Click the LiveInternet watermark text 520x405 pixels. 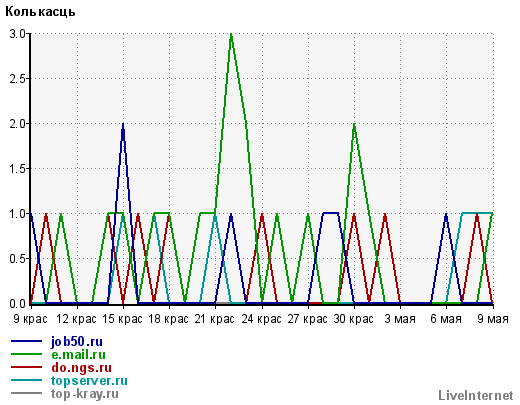pyautogui.click(x=476, y=395)
